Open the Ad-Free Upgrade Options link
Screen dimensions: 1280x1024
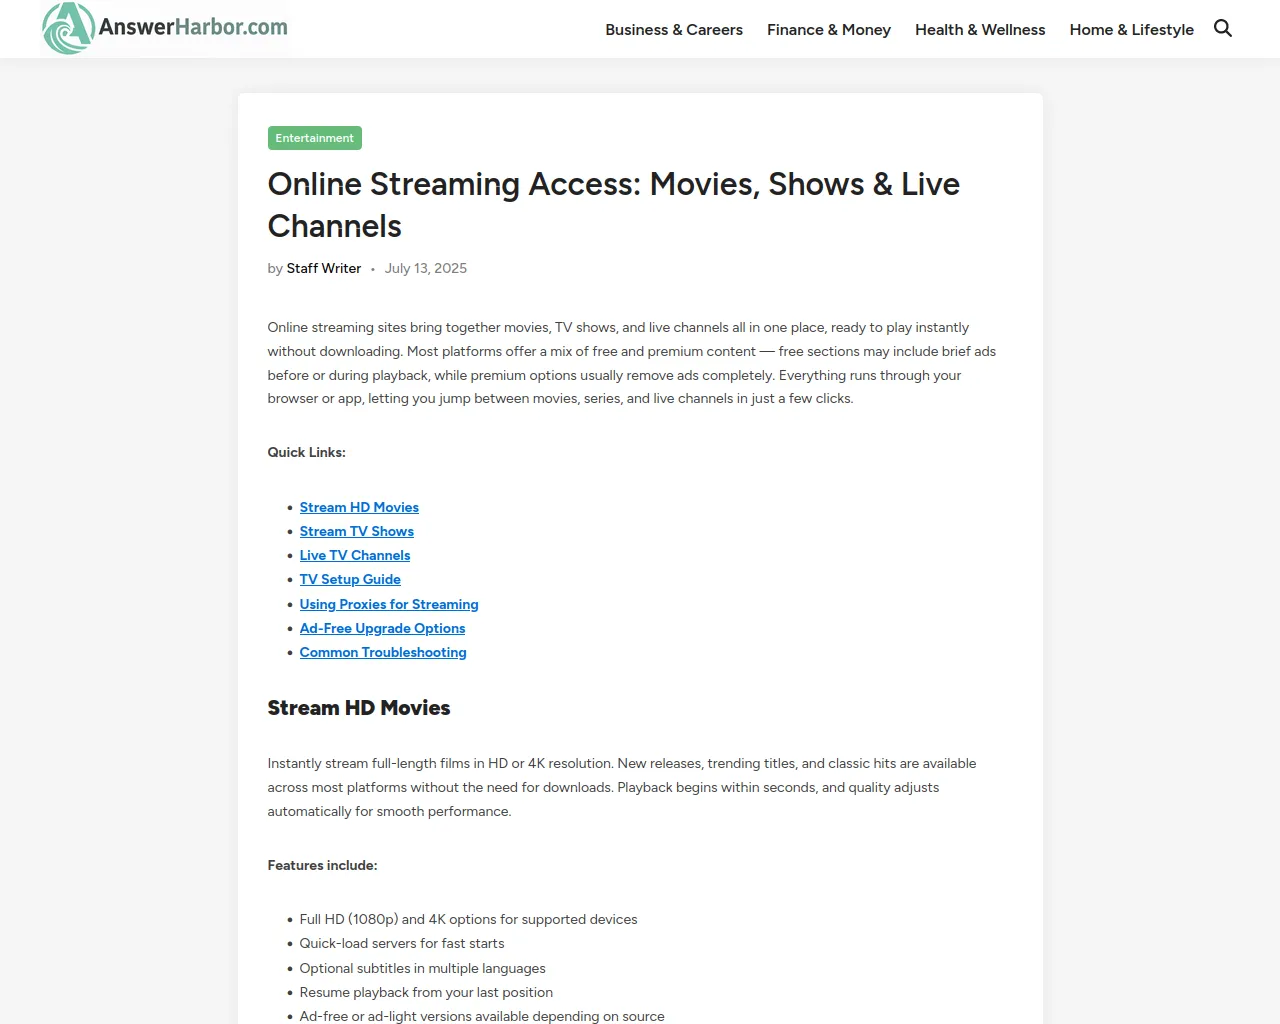[x=382, y=628]
